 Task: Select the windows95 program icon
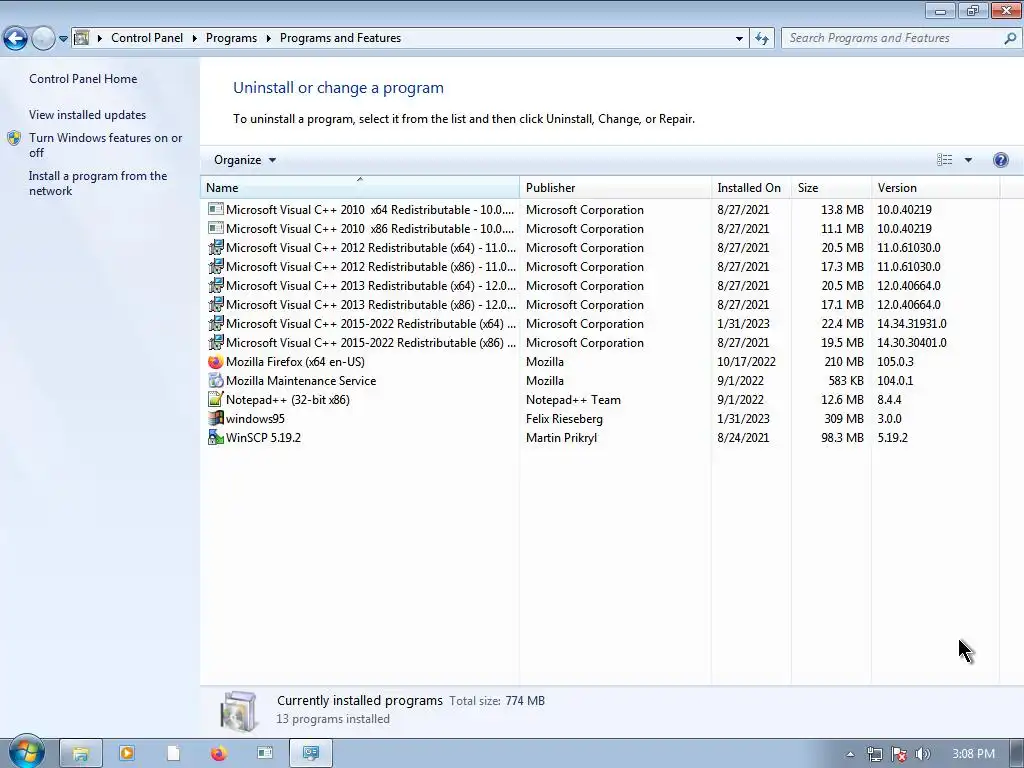(x=216, y=418)
